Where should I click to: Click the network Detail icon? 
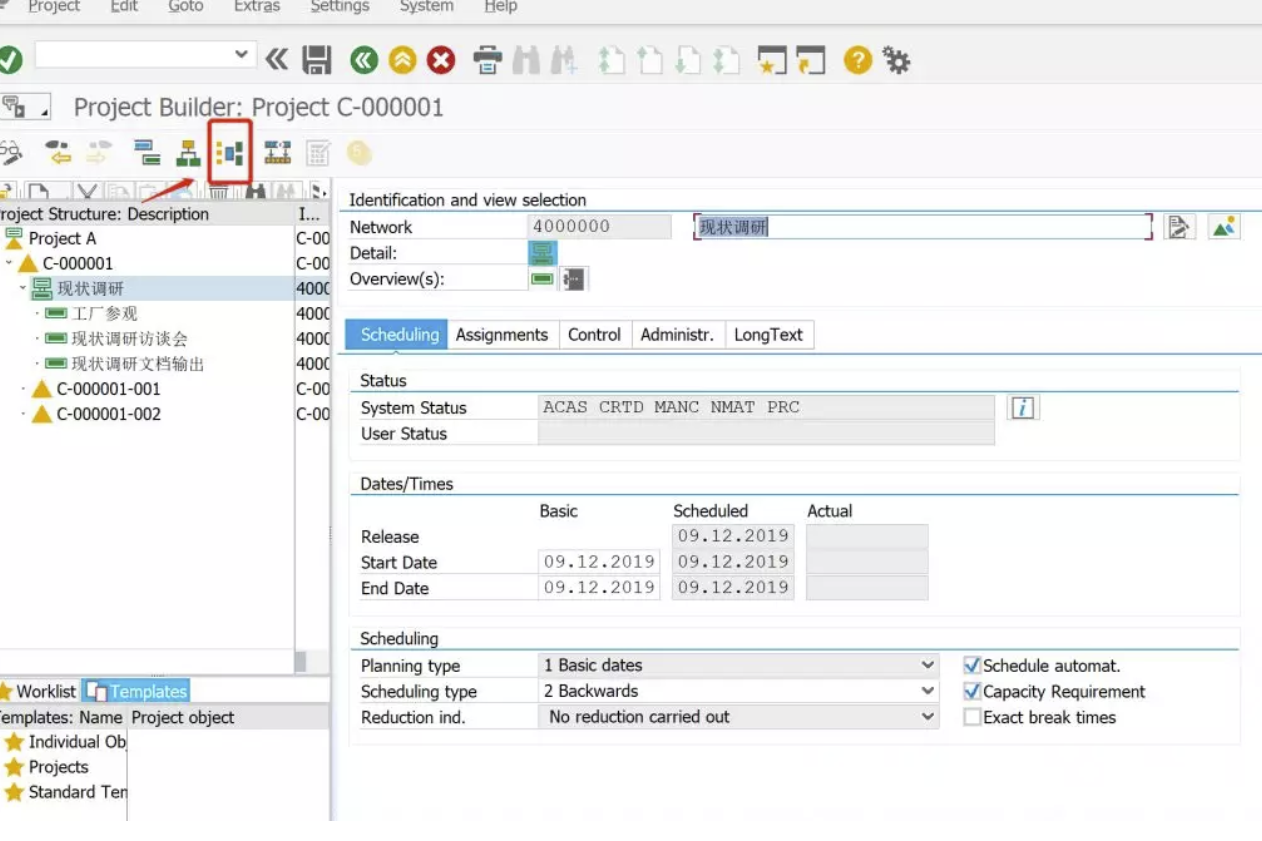(542, 253)
